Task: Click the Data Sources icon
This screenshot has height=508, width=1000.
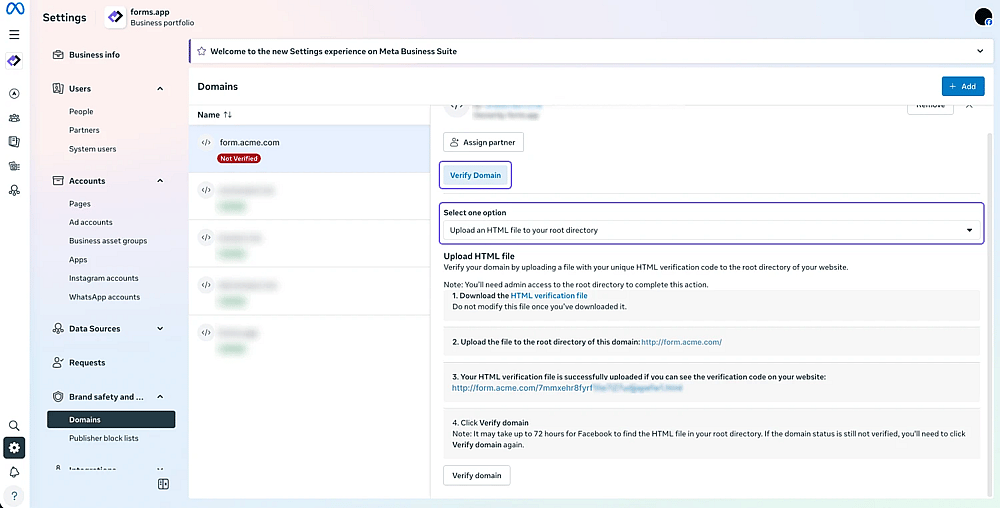Action: (x=58, y=329)
